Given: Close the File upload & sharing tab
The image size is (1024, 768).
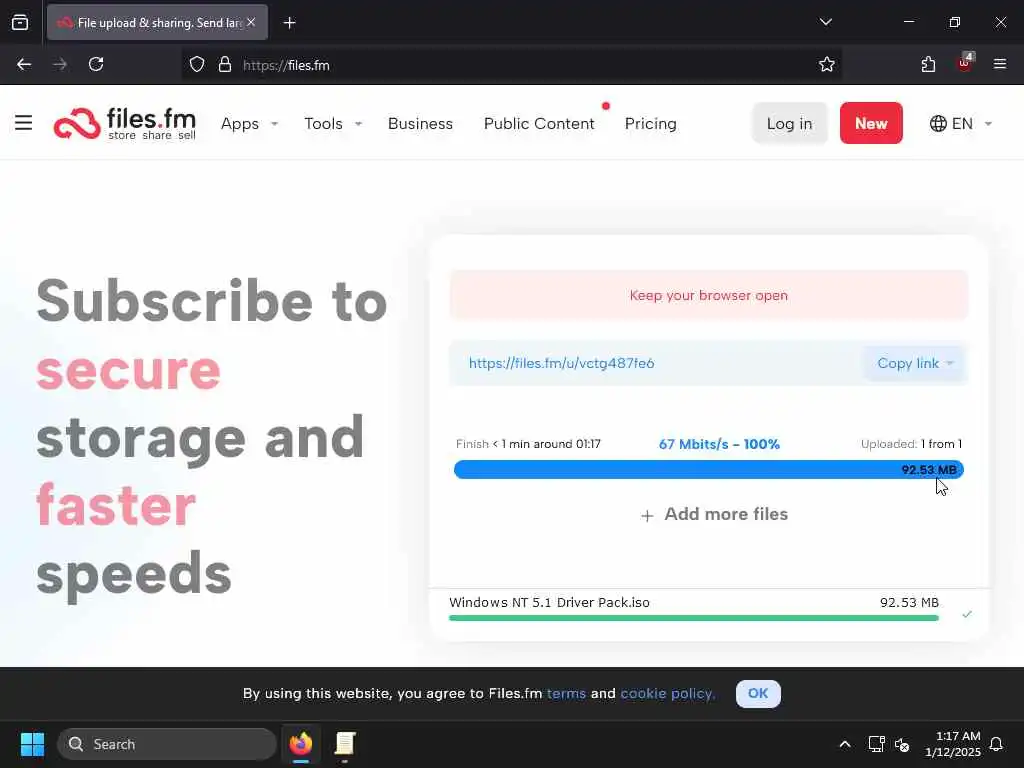Looking at the screenshot, I should tap(251, 22).
